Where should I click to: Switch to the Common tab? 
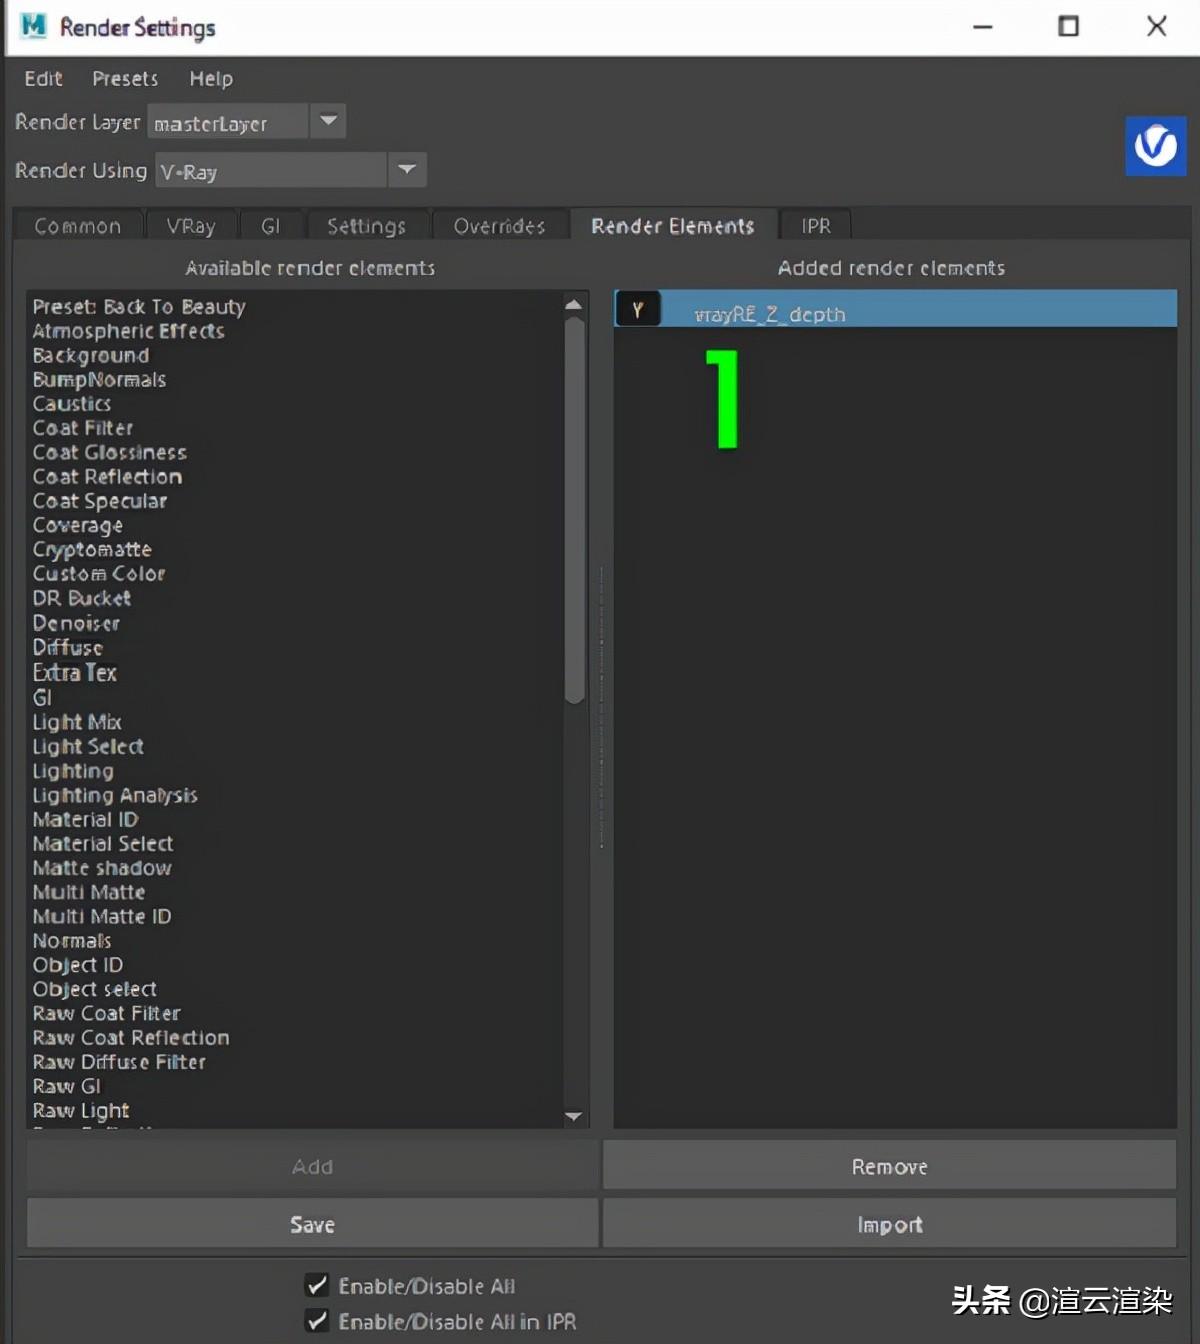[x=78, y=226]
